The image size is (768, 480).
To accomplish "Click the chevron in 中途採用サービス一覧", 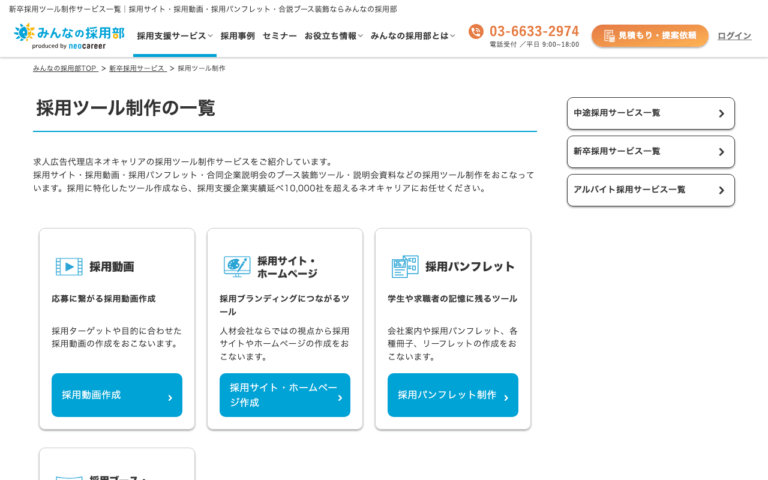I will click(x=721, y=114).
